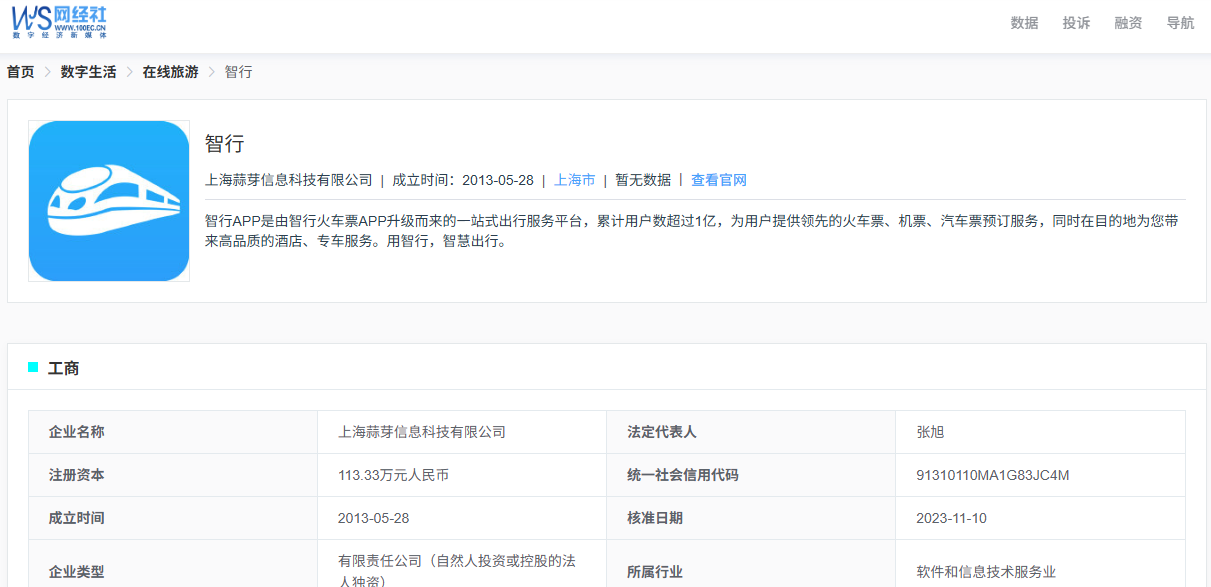Go to 首页 breadcrumb
This screenshot has width=1211, height=587.
coord(20,72)
